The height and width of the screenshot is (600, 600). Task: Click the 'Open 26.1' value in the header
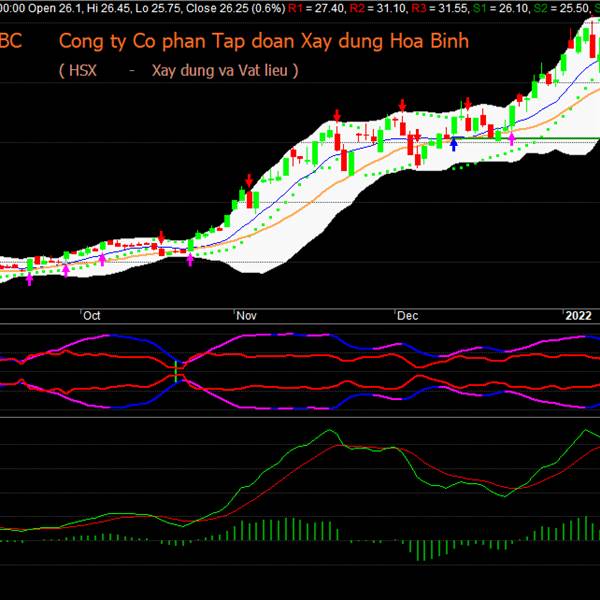click(55, 8)
